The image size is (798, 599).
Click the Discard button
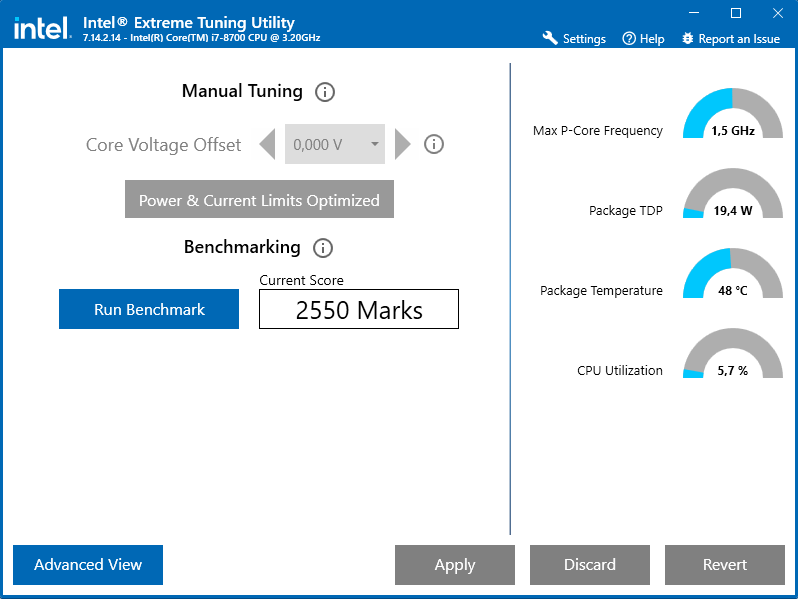[x=590, y=565]
